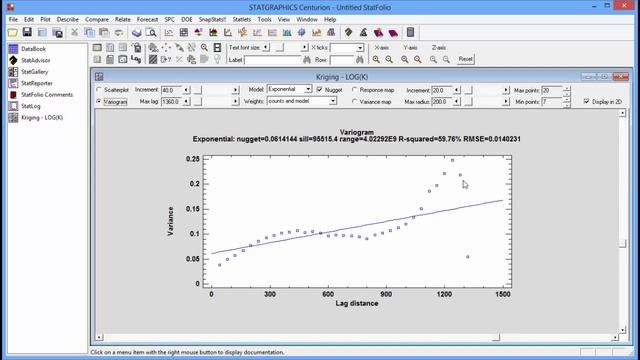640x360 pixels.
Task: Toggle the Nugget checkbox
Action: [x=320, y=89]
